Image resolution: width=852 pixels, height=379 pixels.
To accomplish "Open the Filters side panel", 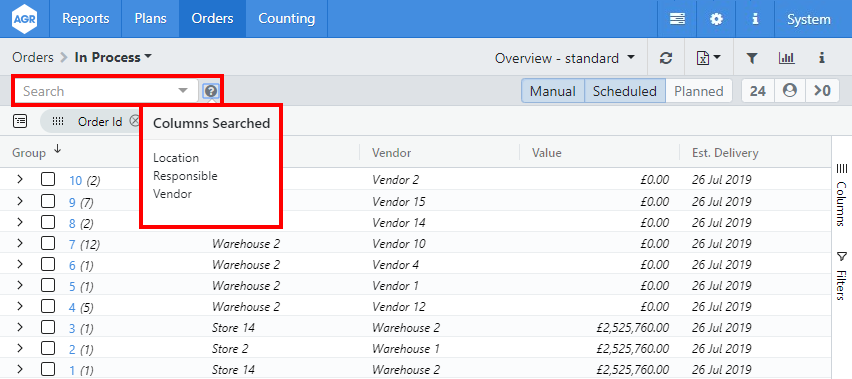I will coord(841,276).
